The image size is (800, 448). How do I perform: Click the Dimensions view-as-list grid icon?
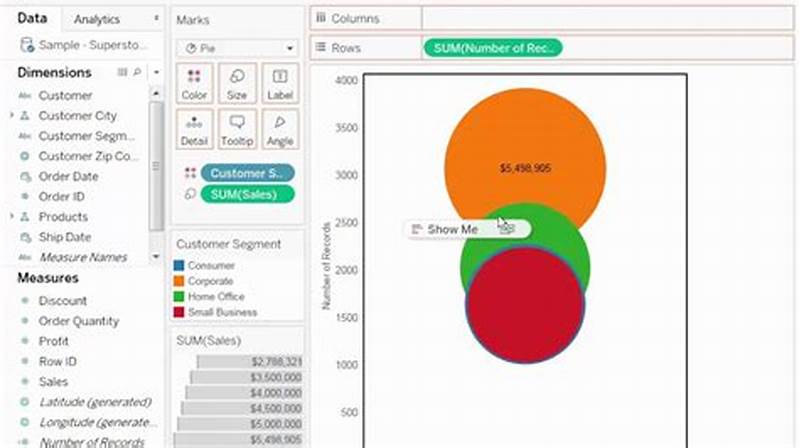122,72
